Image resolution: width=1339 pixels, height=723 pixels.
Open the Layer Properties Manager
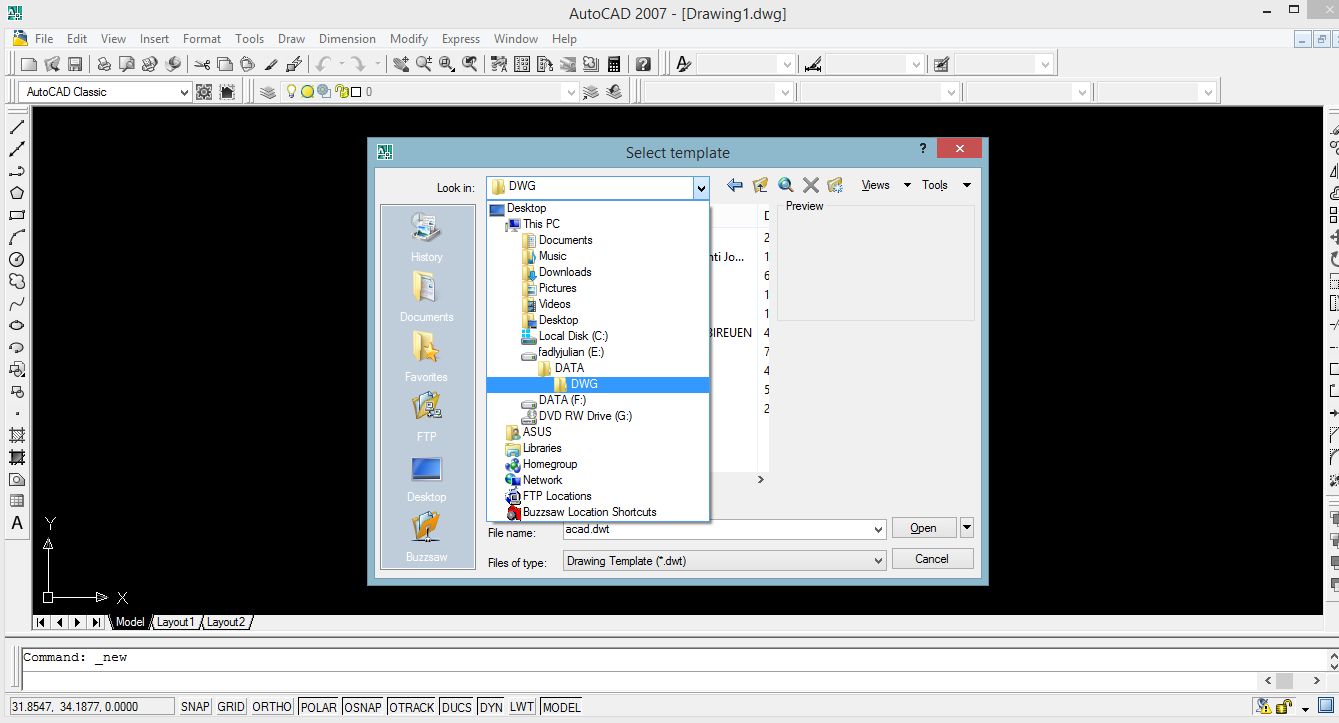coord(267,91)
